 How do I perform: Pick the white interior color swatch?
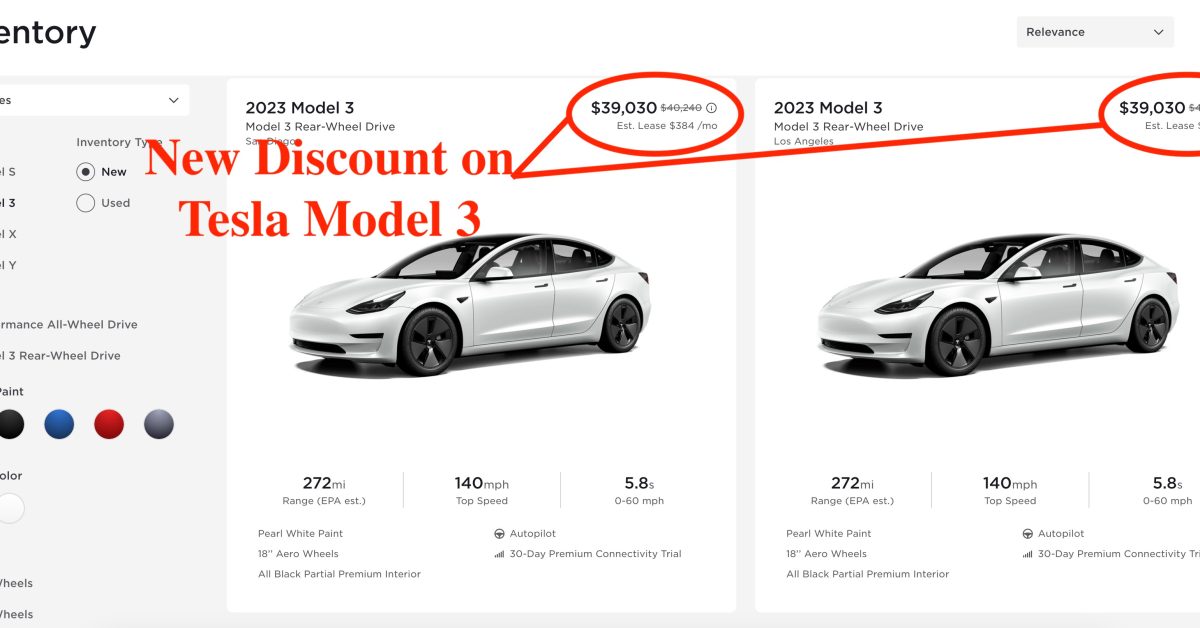(10, 508)
